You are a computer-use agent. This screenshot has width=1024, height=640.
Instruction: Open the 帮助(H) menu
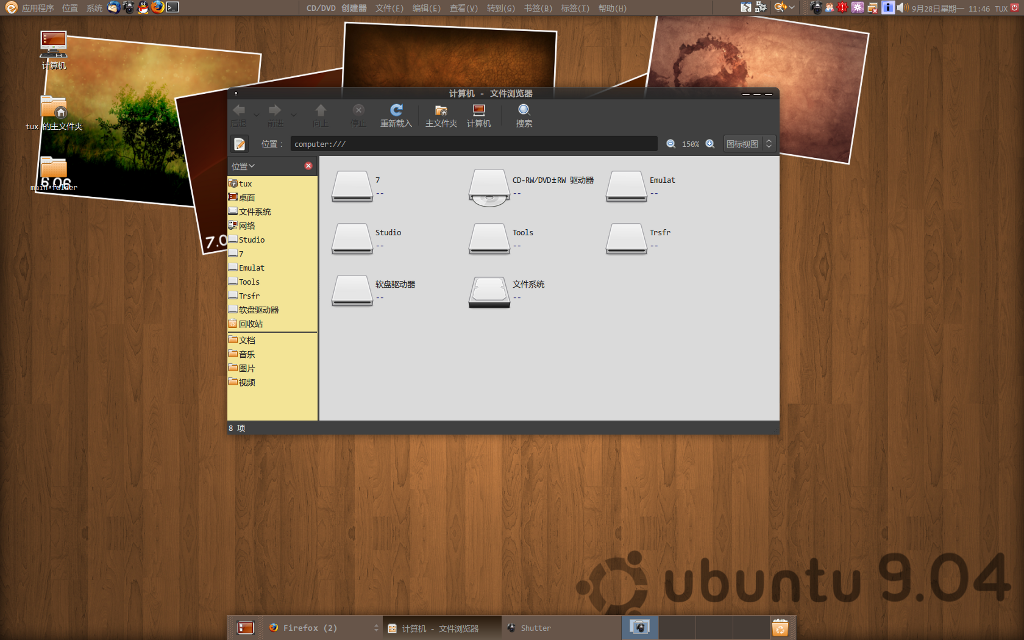coord(612,8)
